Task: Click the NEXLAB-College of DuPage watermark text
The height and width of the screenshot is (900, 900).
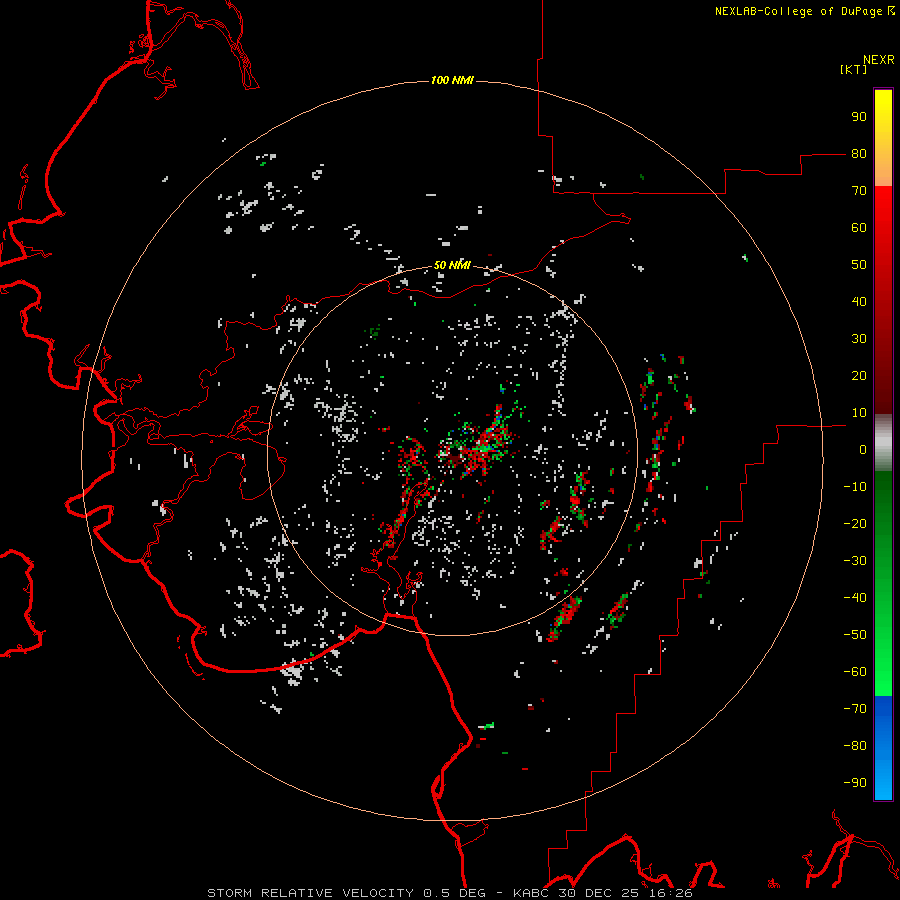Action: (x=804, y=11)
